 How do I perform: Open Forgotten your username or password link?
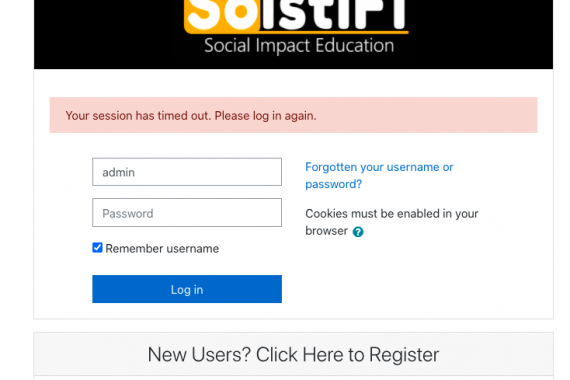point(379,175)
